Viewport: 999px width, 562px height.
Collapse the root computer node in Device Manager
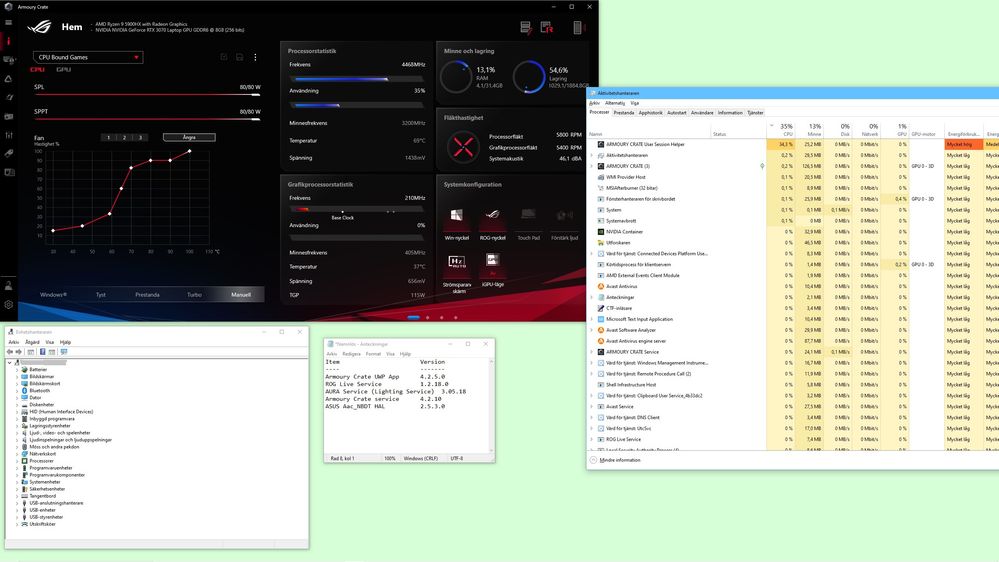coord(10,363)
